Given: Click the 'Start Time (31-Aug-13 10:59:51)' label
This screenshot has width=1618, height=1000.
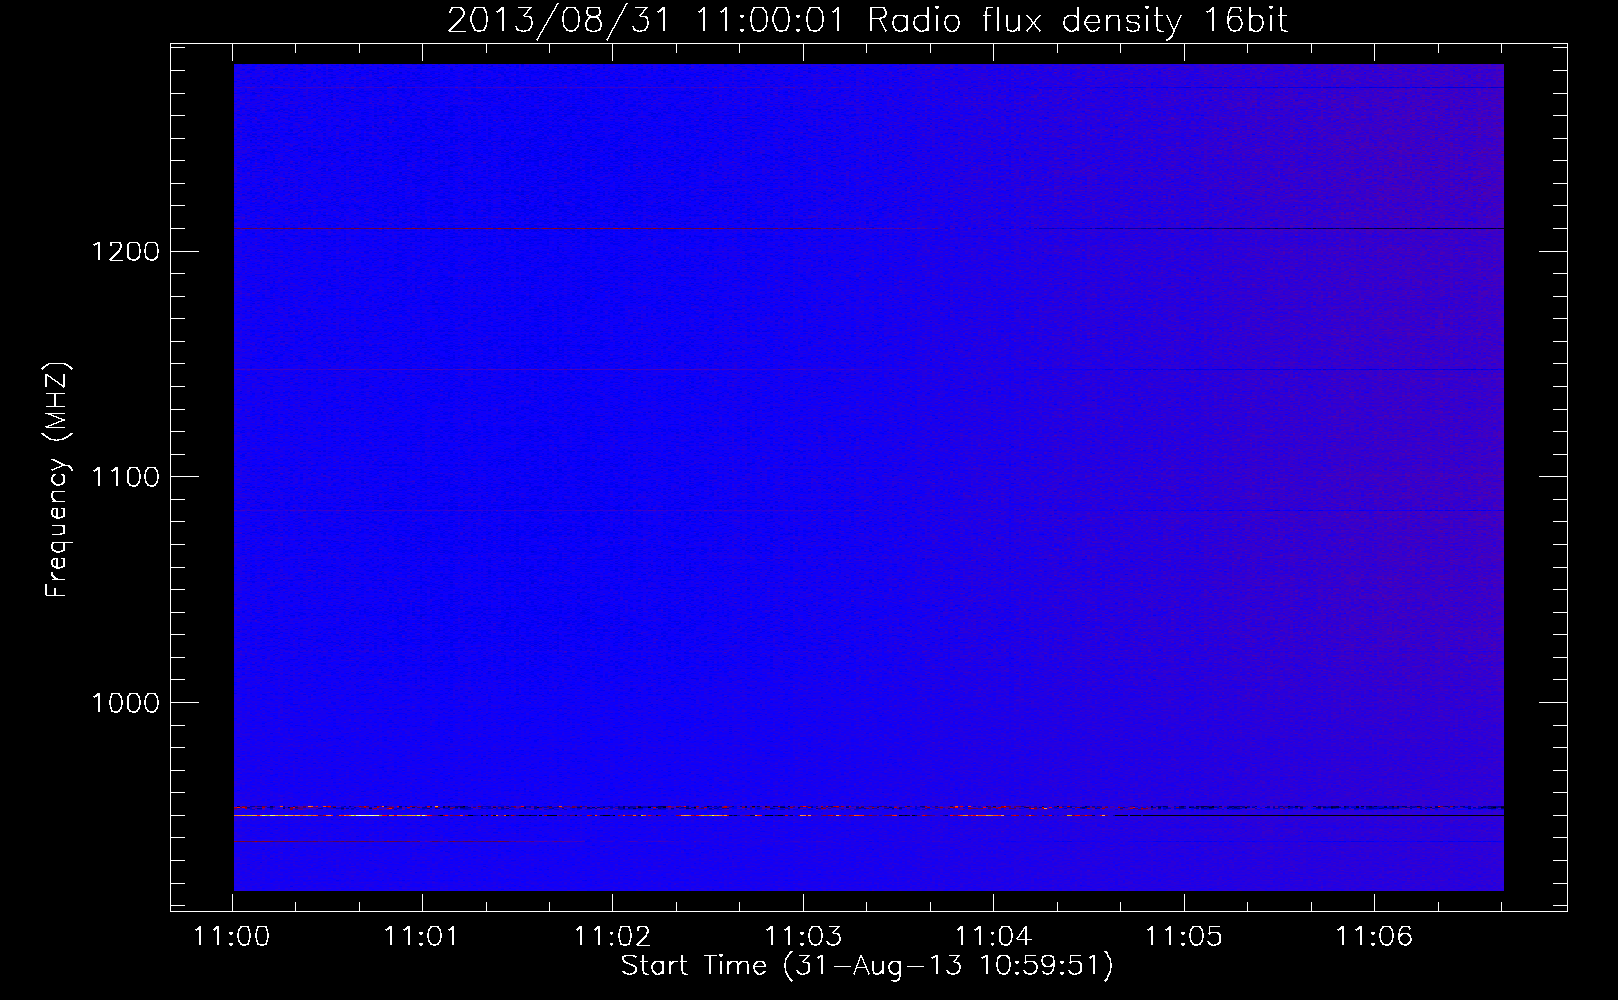Looking at the screenshot, I should pos(867,966).
